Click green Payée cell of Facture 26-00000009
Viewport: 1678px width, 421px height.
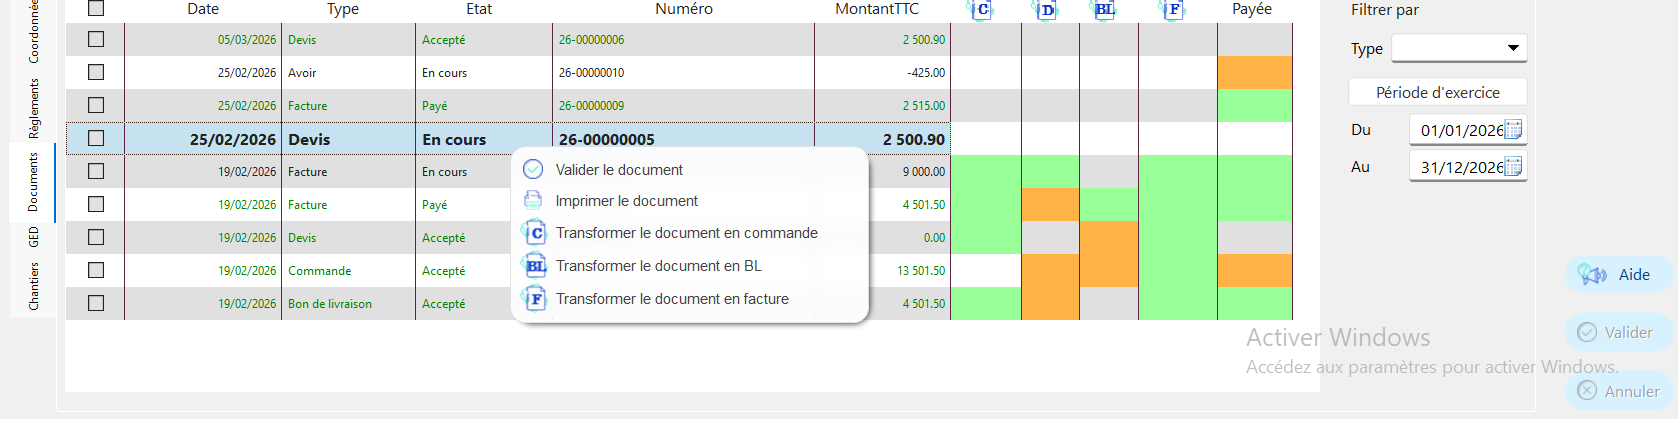pos(1255,105)
